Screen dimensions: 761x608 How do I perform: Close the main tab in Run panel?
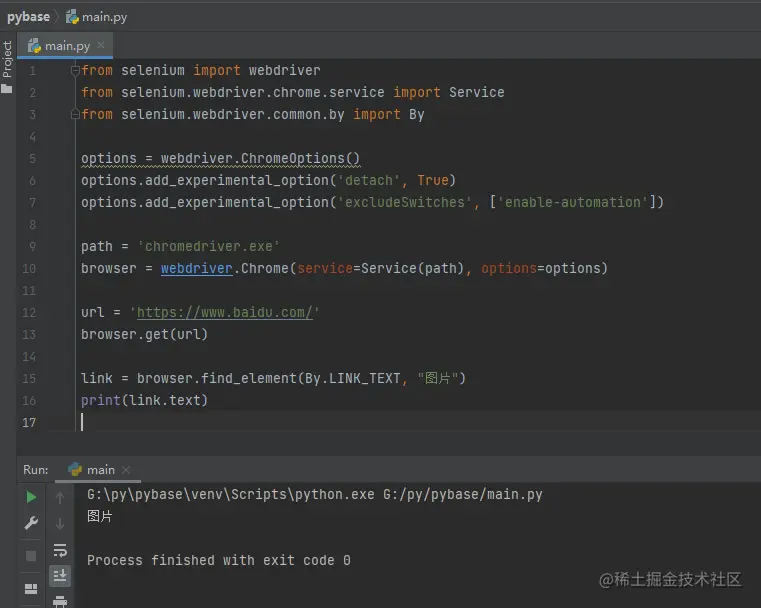point(126,470)
